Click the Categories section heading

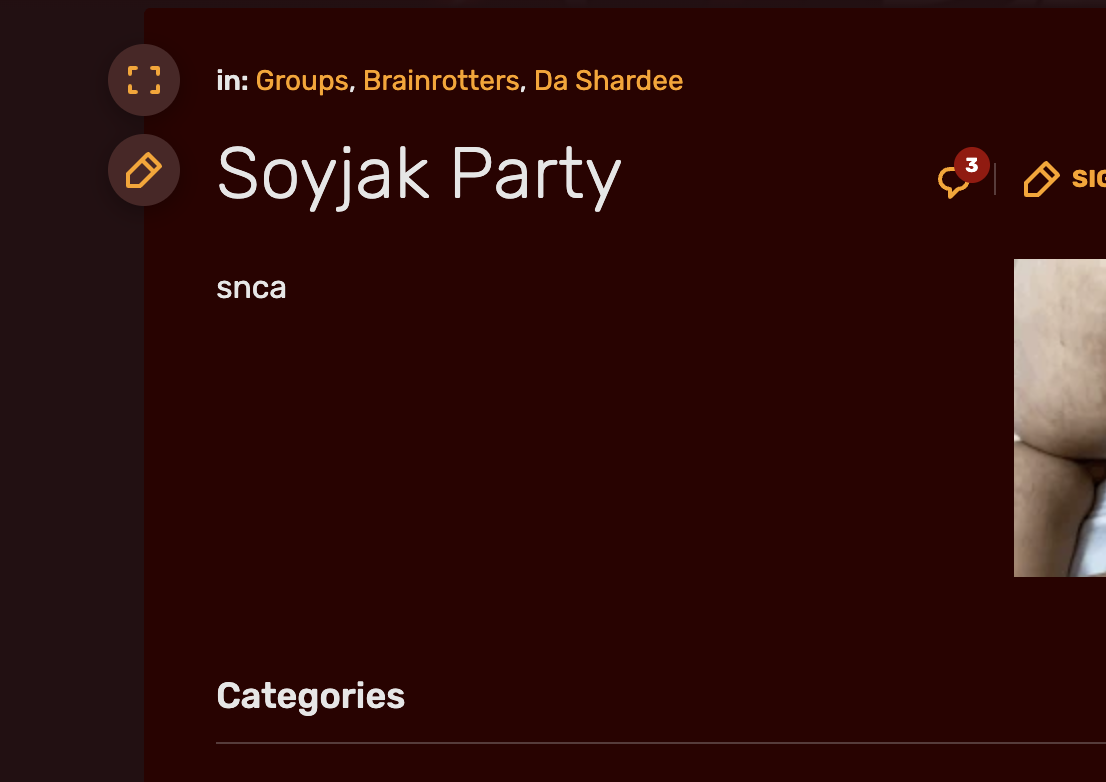tap(310, 696)
